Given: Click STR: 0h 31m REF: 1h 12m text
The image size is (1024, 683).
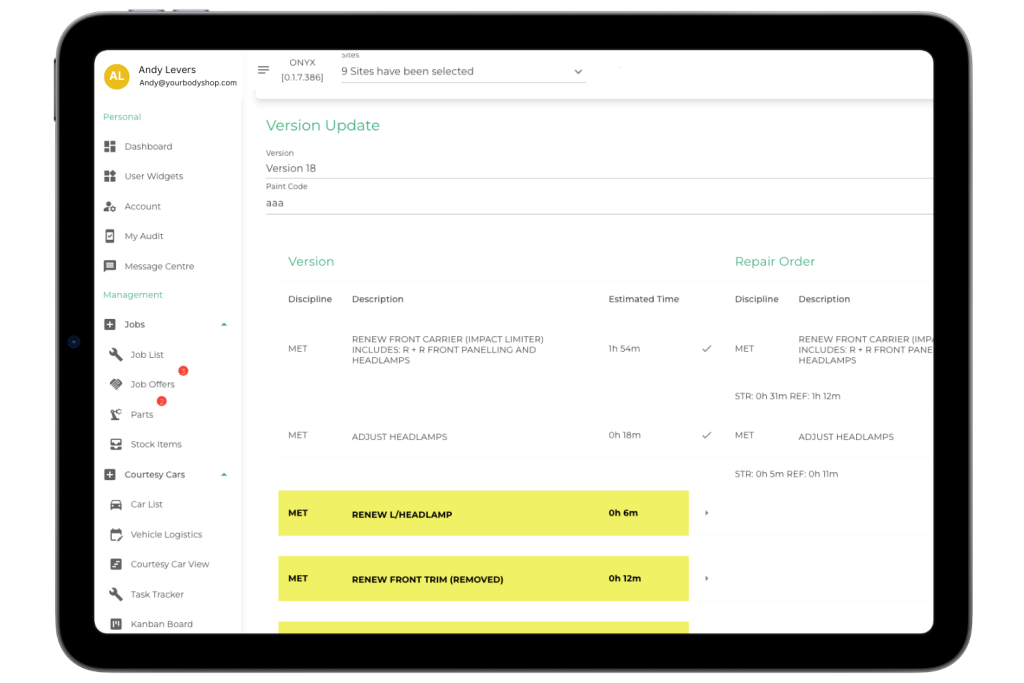Looking at the screenshot, I should (x=788, y=396).
